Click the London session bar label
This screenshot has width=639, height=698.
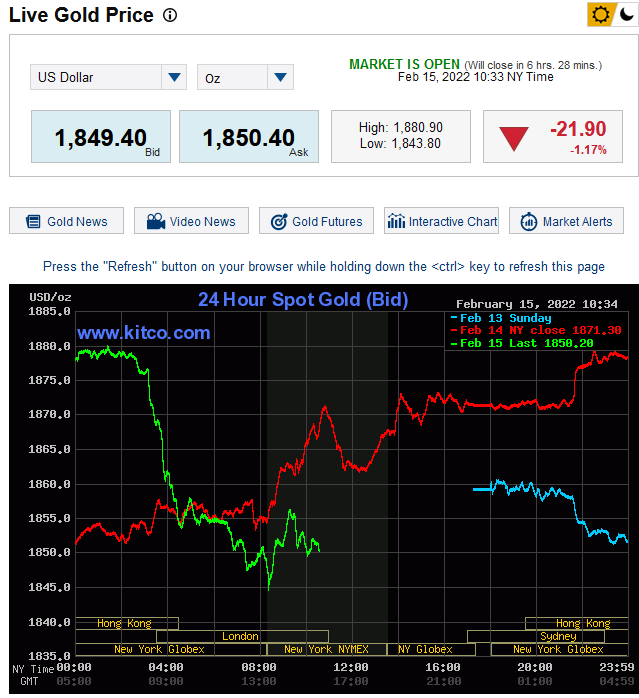tap(240, 637)
